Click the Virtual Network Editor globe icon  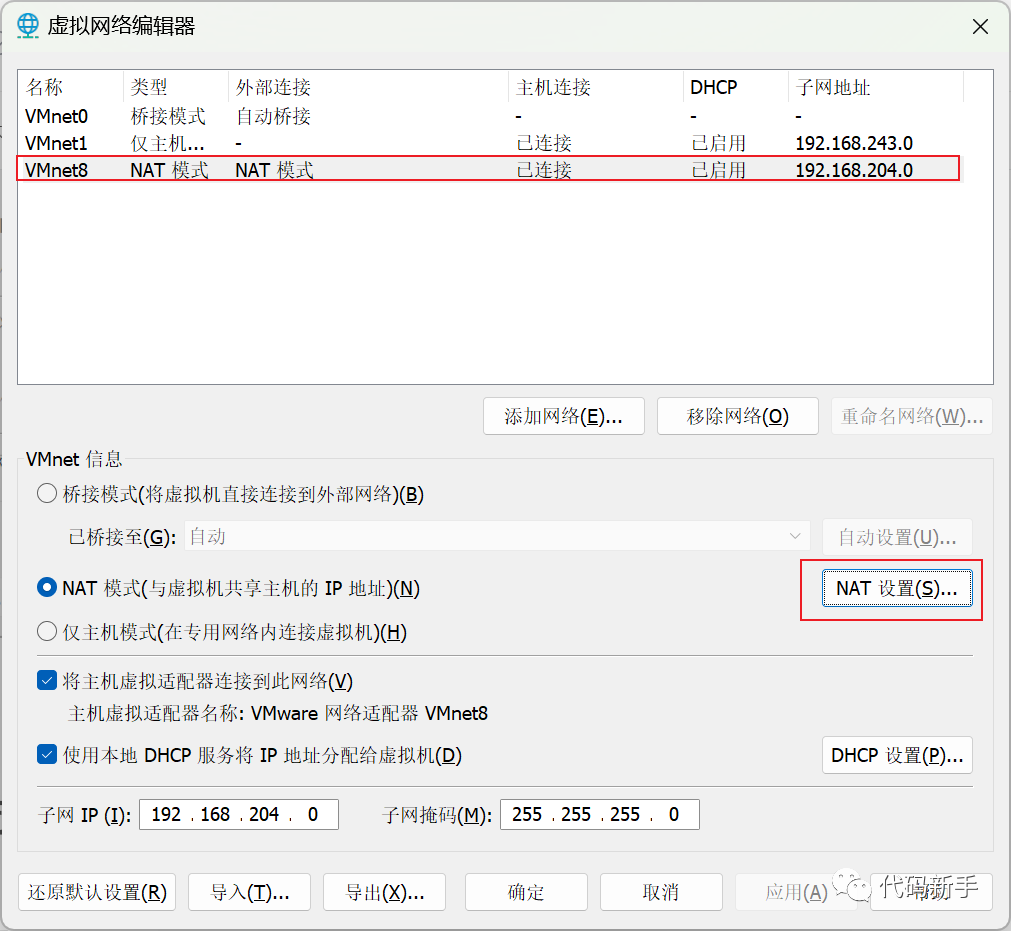(28, 26)
